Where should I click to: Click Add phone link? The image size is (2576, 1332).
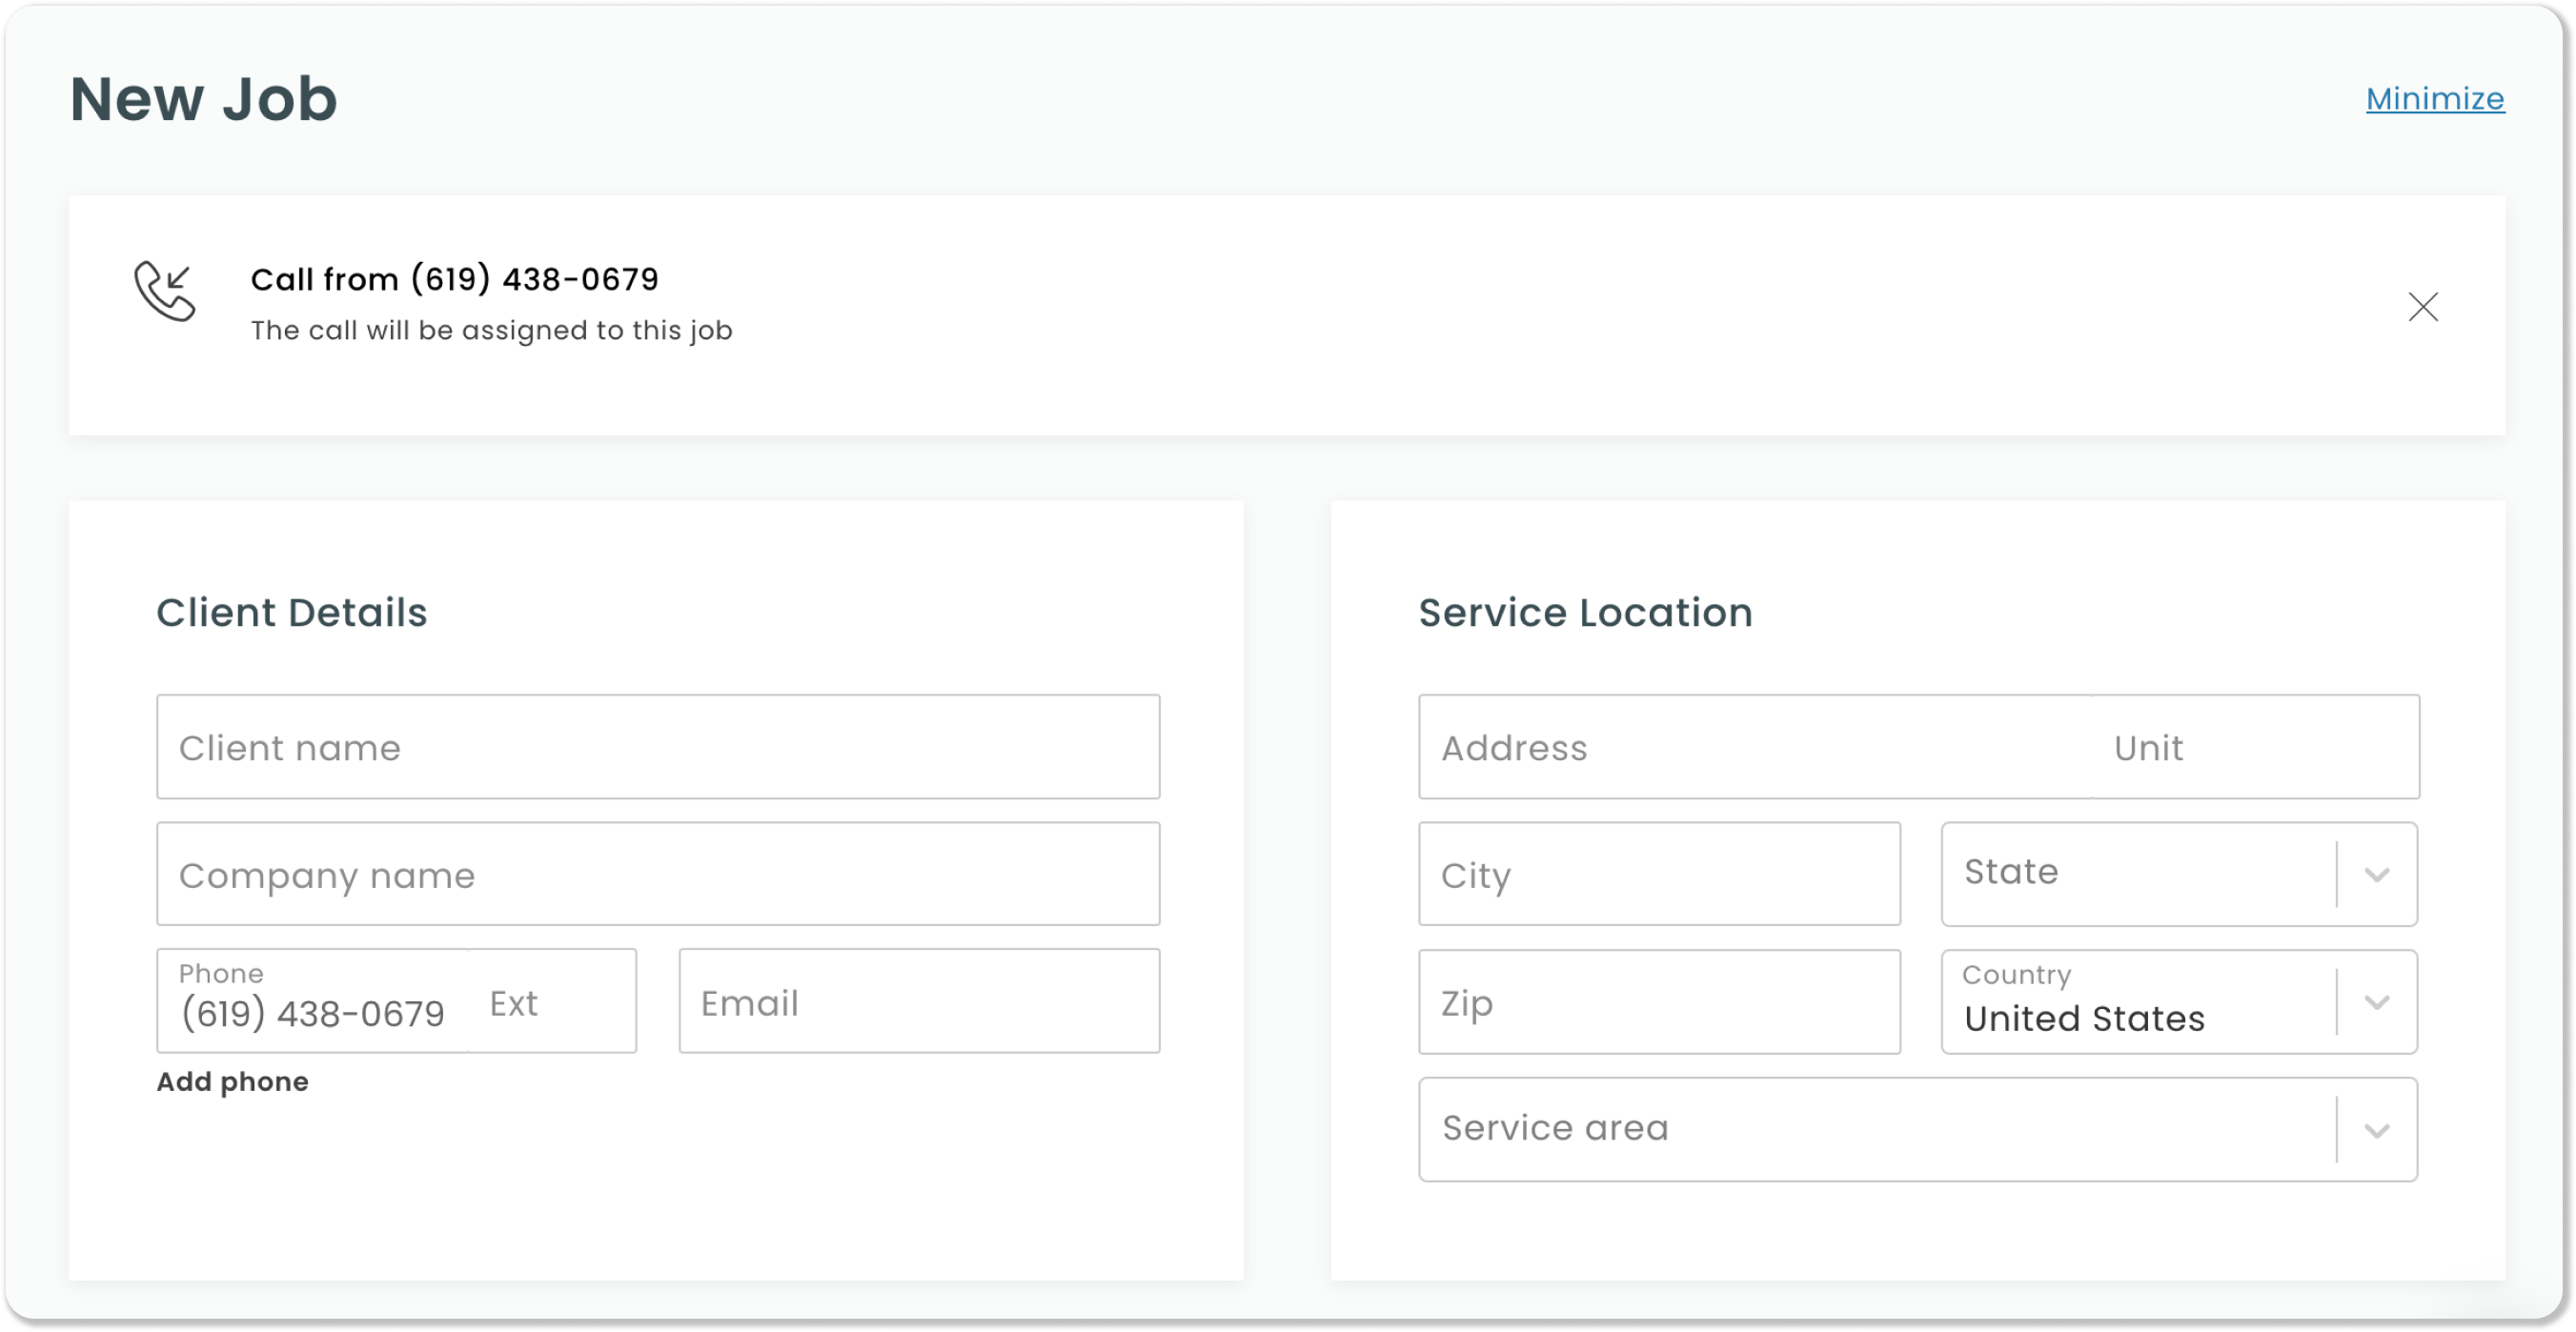(x=232, y=1081)
